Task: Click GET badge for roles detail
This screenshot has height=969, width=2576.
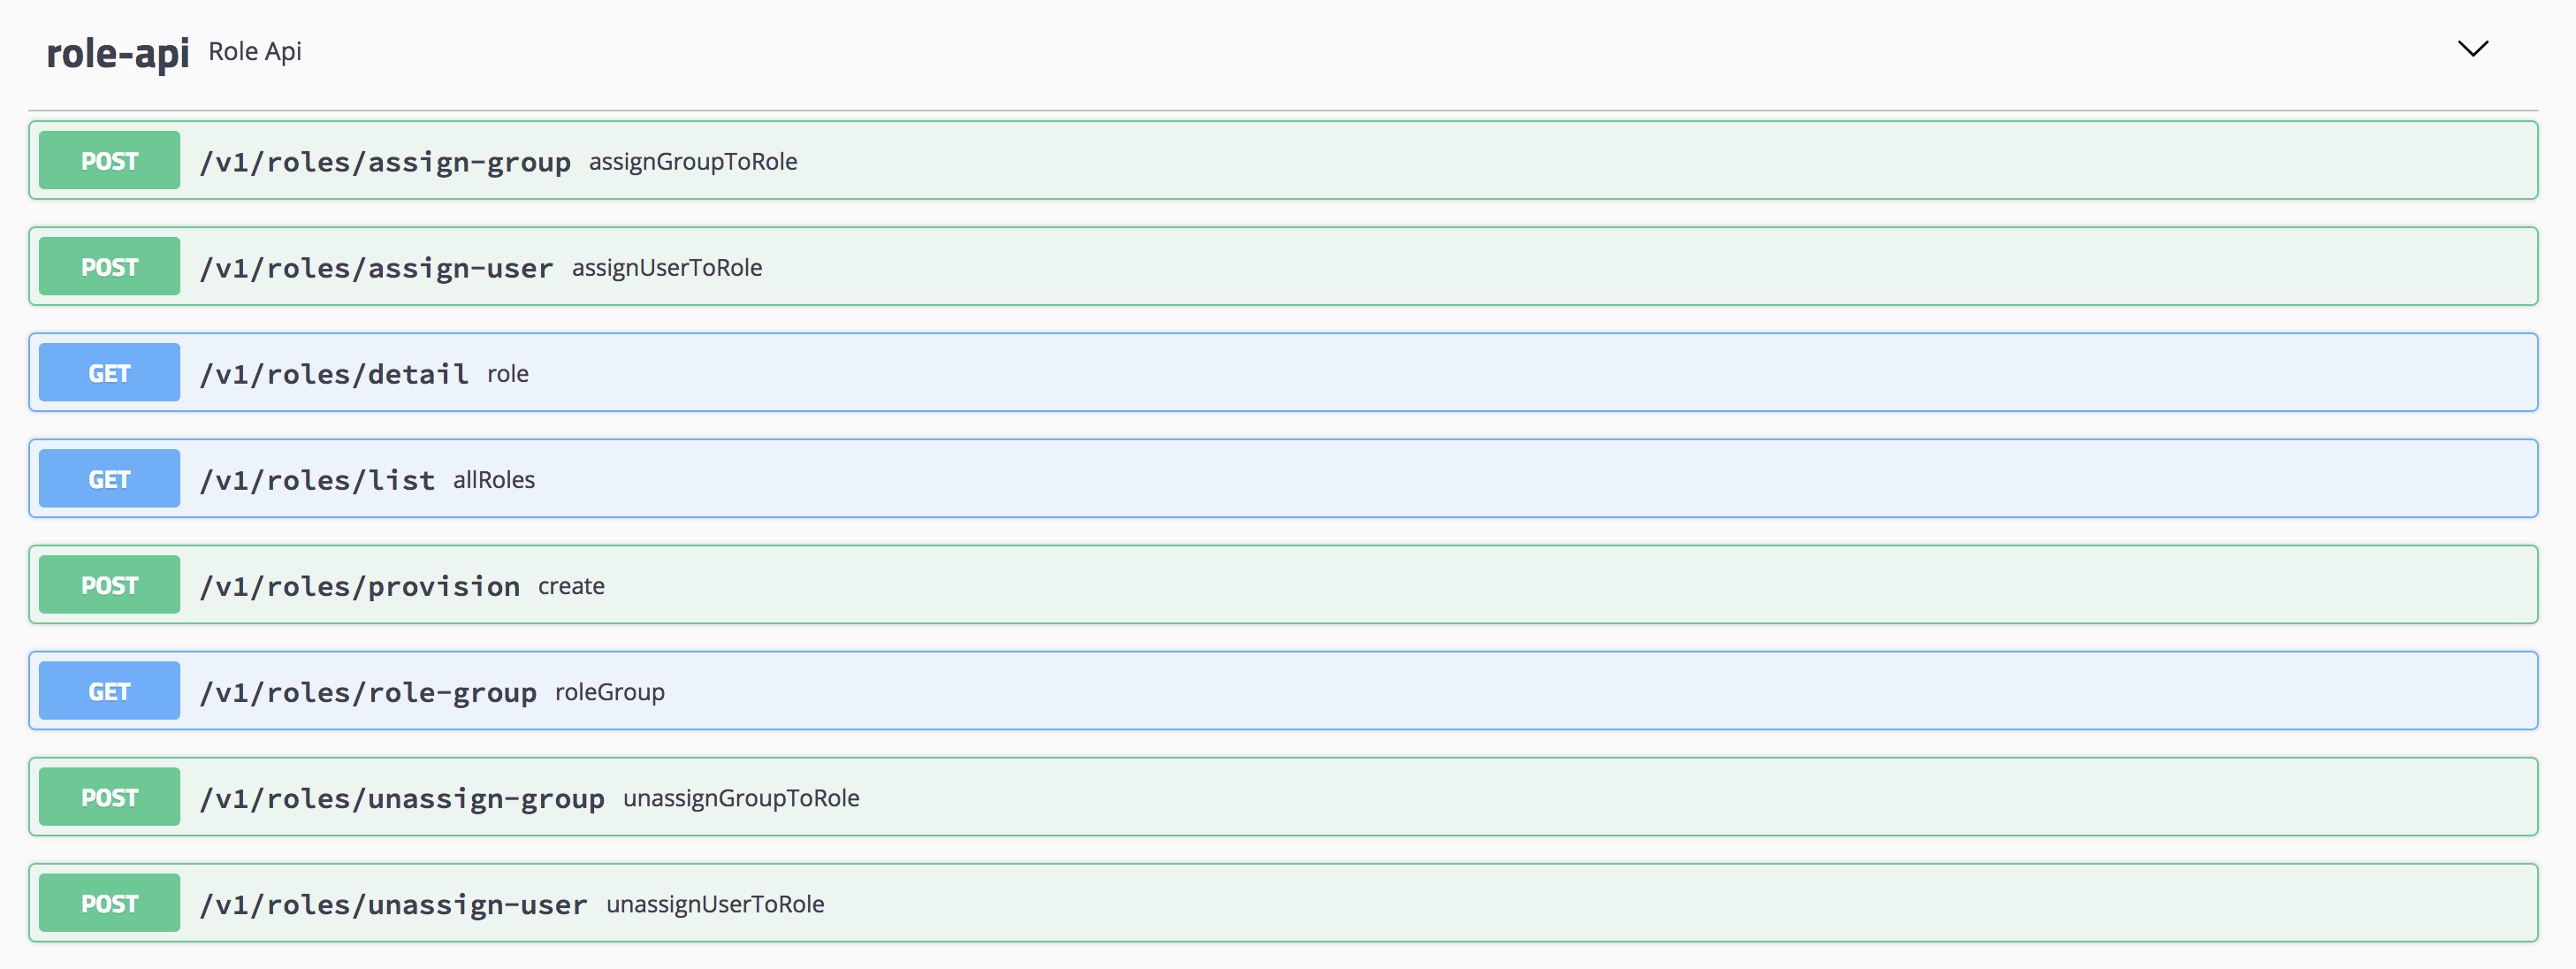Action: (x=110, y=373)
